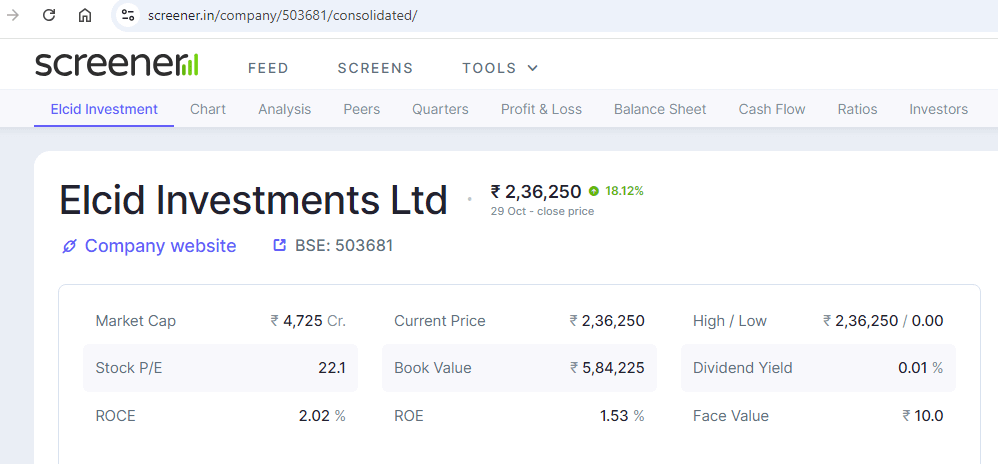The height and width of the screenshot is (464, 998).
Task: Jump to the Analysis section
Action: point(284,109)
